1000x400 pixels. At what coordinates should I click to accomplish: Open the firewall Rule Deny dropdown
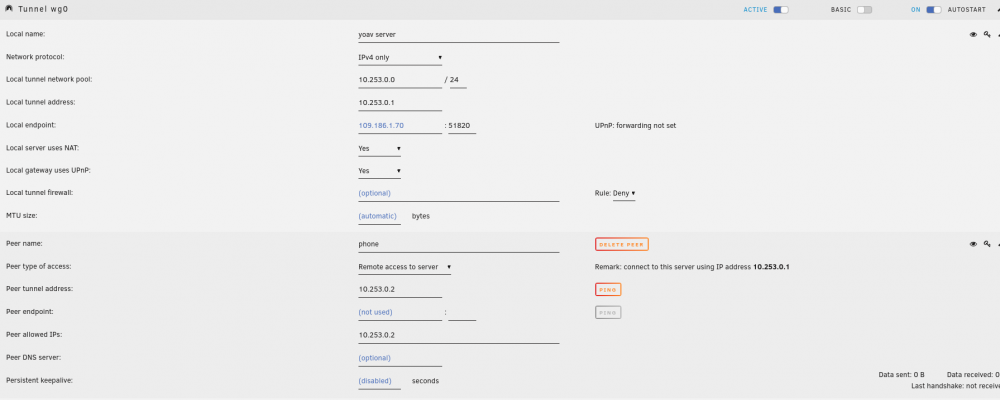click(x=624, y=193)
